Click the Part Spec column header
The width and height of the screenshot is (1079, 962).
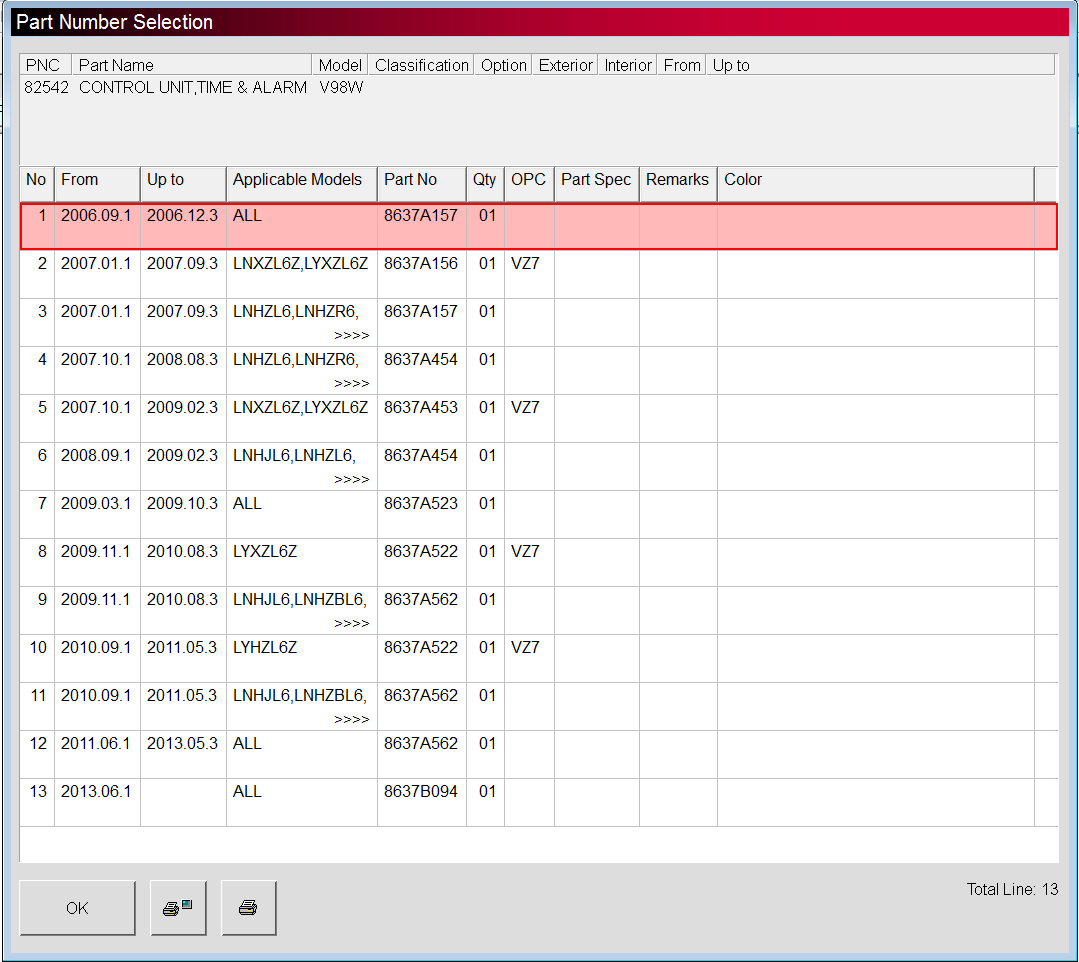[x=596, y=180]
